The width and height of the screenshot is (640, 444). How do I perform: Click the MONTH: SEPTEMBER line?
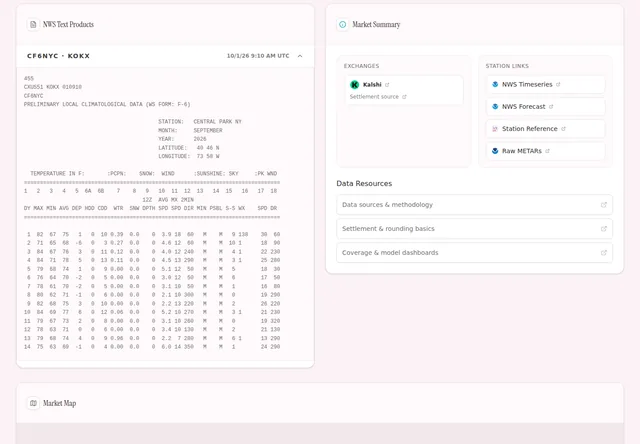click(190, 131)
